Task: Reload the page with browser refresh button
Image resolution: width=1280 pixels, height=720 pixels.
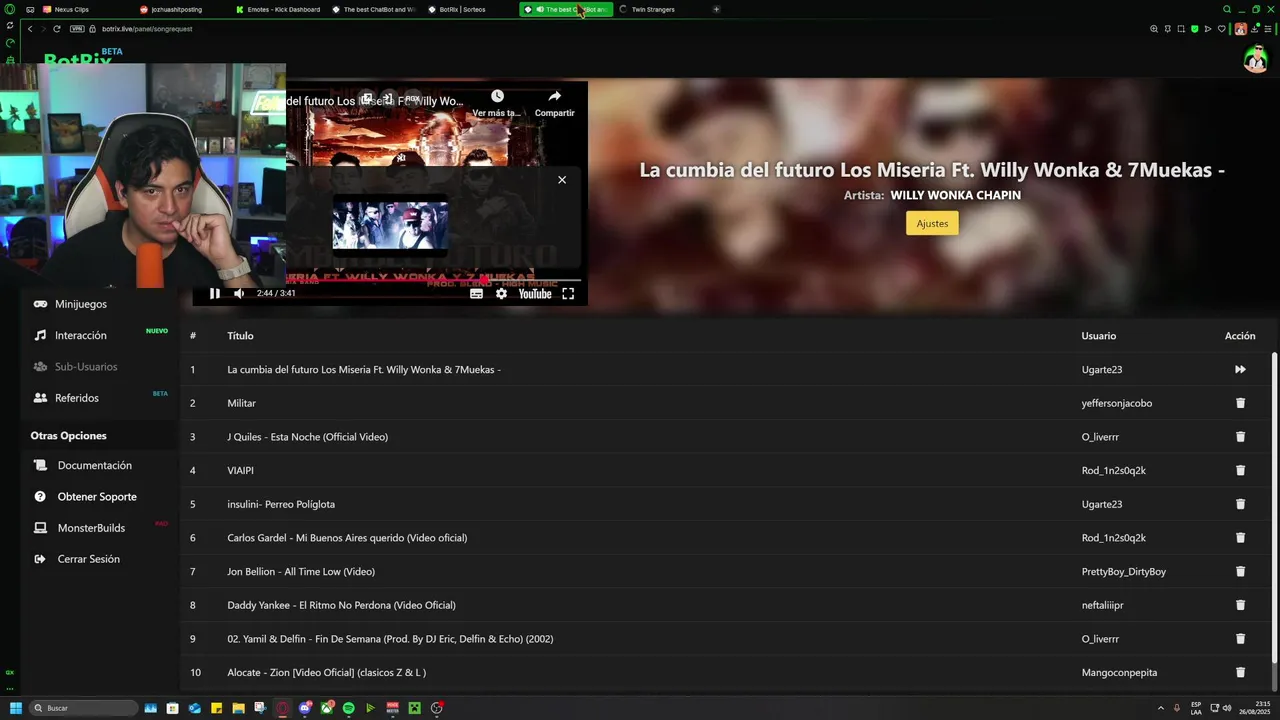Action: (x=56, y=29)
